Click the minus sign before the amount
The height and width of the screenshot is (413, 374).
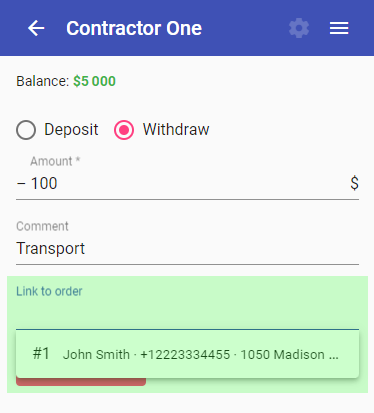tap(21, 184)
